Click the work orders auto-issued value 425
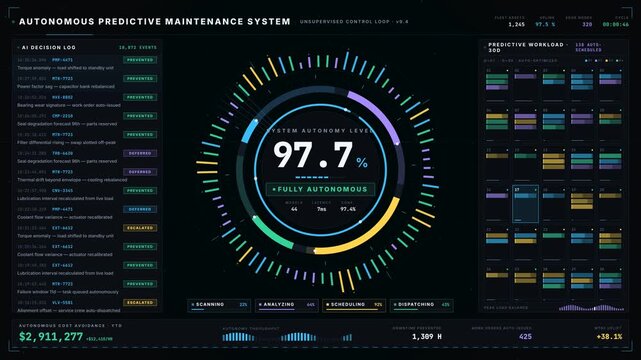Image resolution: width=641 pixels, height=360 pixels. tap(525, 337)
